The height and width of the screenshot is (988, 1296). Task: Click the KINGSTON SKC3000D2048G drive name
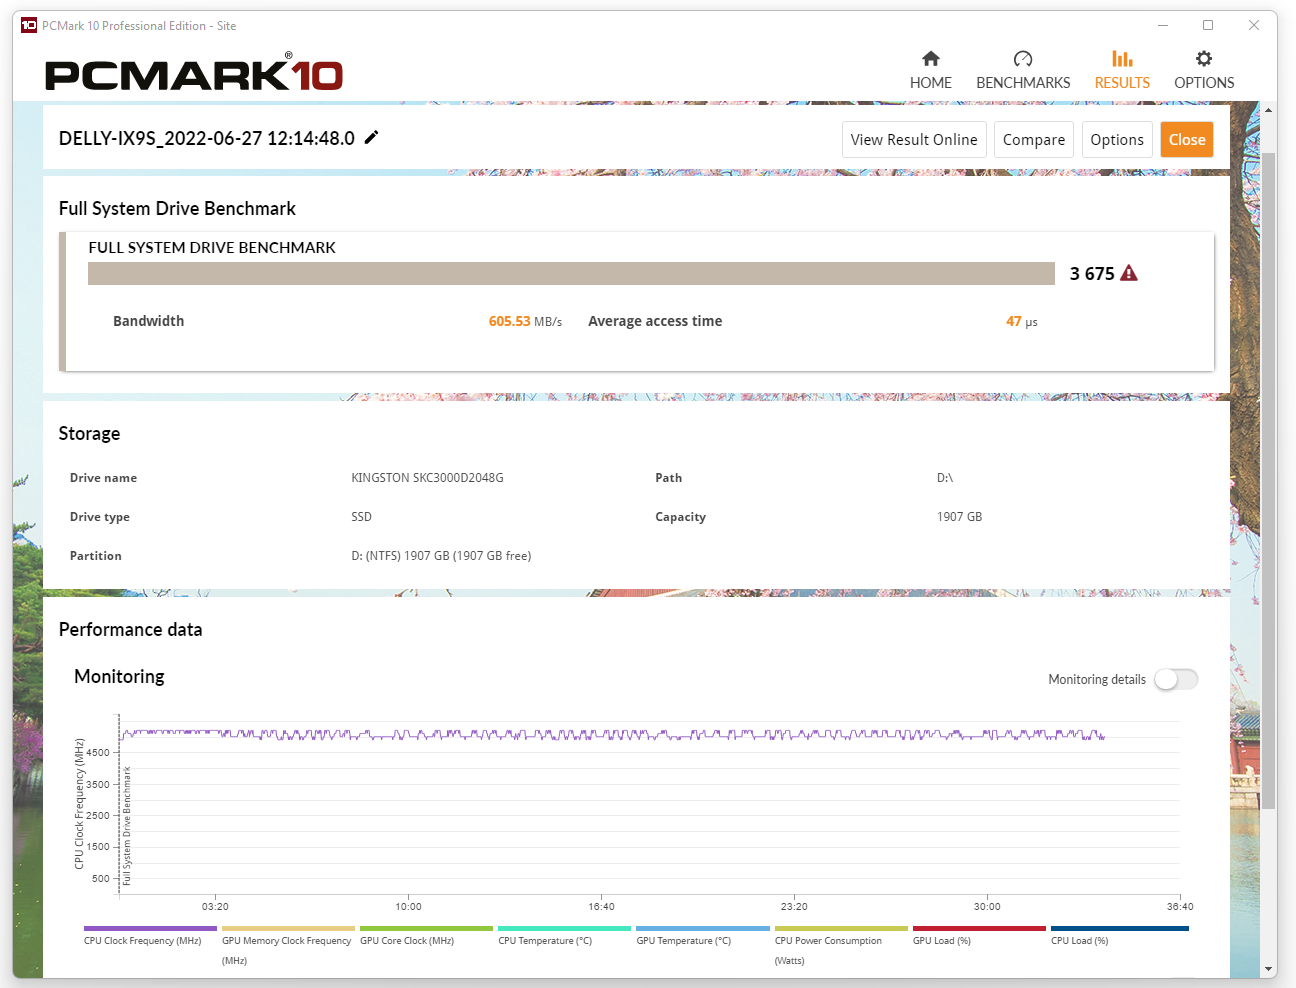[x=427, y=478]
